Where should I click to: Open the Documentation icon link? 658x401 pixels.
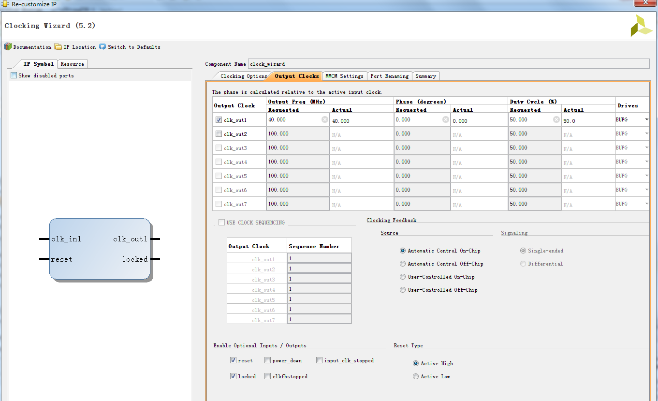(8, 47)
